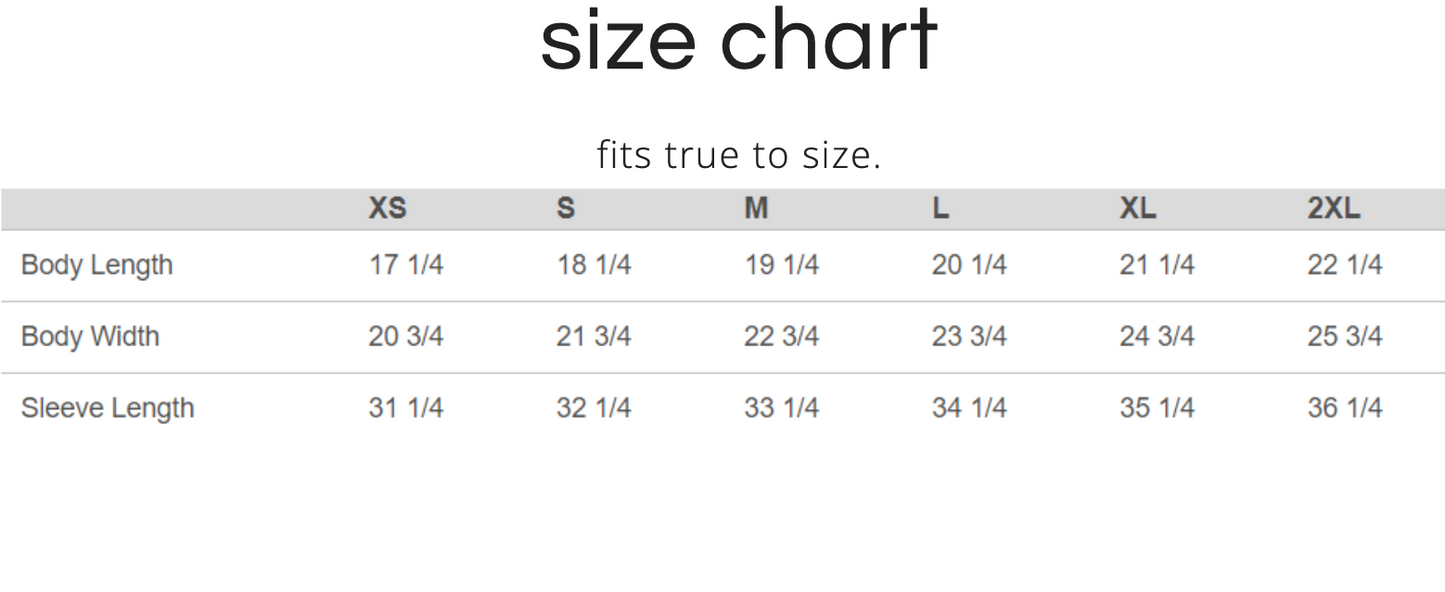Click the Body Width row label
The image size is (1445, 592).
click(90, 336)
